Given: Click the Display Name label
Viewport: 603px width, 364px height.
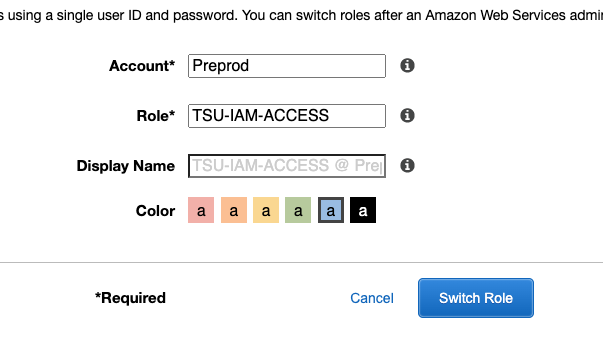Looking at the screenshot, I should click(126, 166).
